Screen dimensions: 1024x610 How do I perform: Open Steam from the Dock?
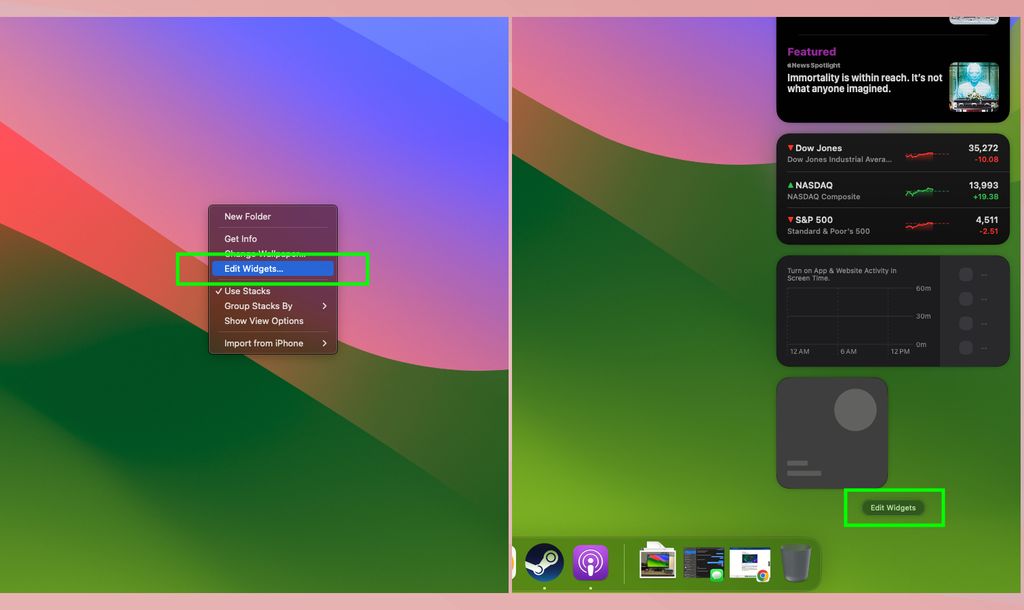tap(544, 562)
